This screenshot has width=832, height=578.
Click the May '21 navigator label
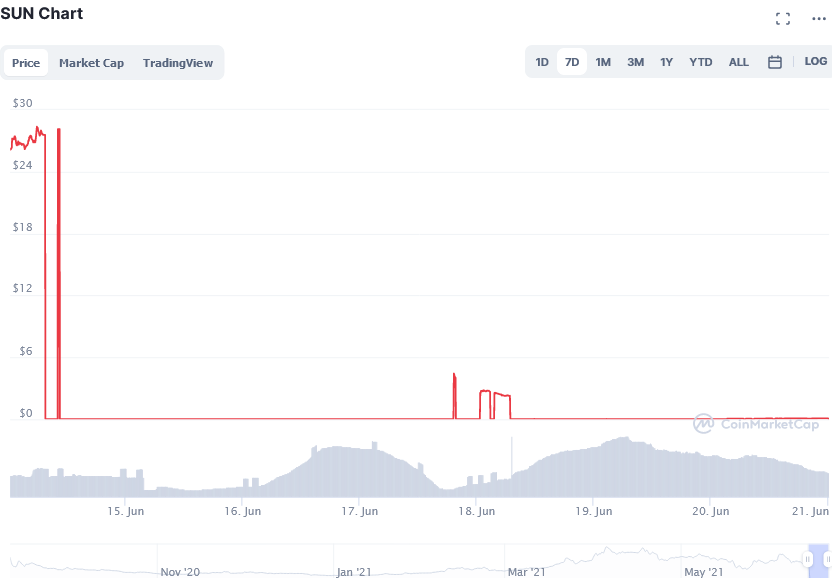point(704,572)
